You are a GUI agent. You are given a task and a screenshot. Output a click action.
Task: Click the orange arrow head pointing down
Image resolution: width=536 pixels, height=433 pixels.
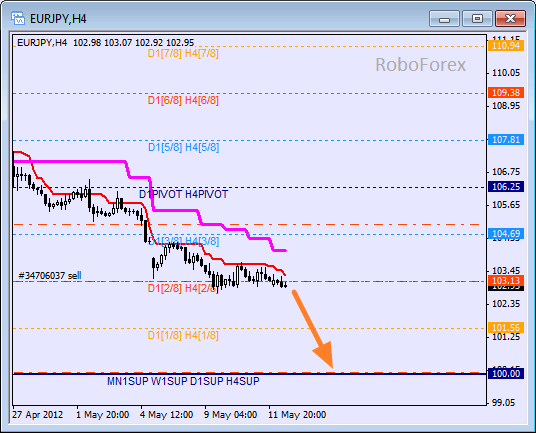tap(323, 354)
